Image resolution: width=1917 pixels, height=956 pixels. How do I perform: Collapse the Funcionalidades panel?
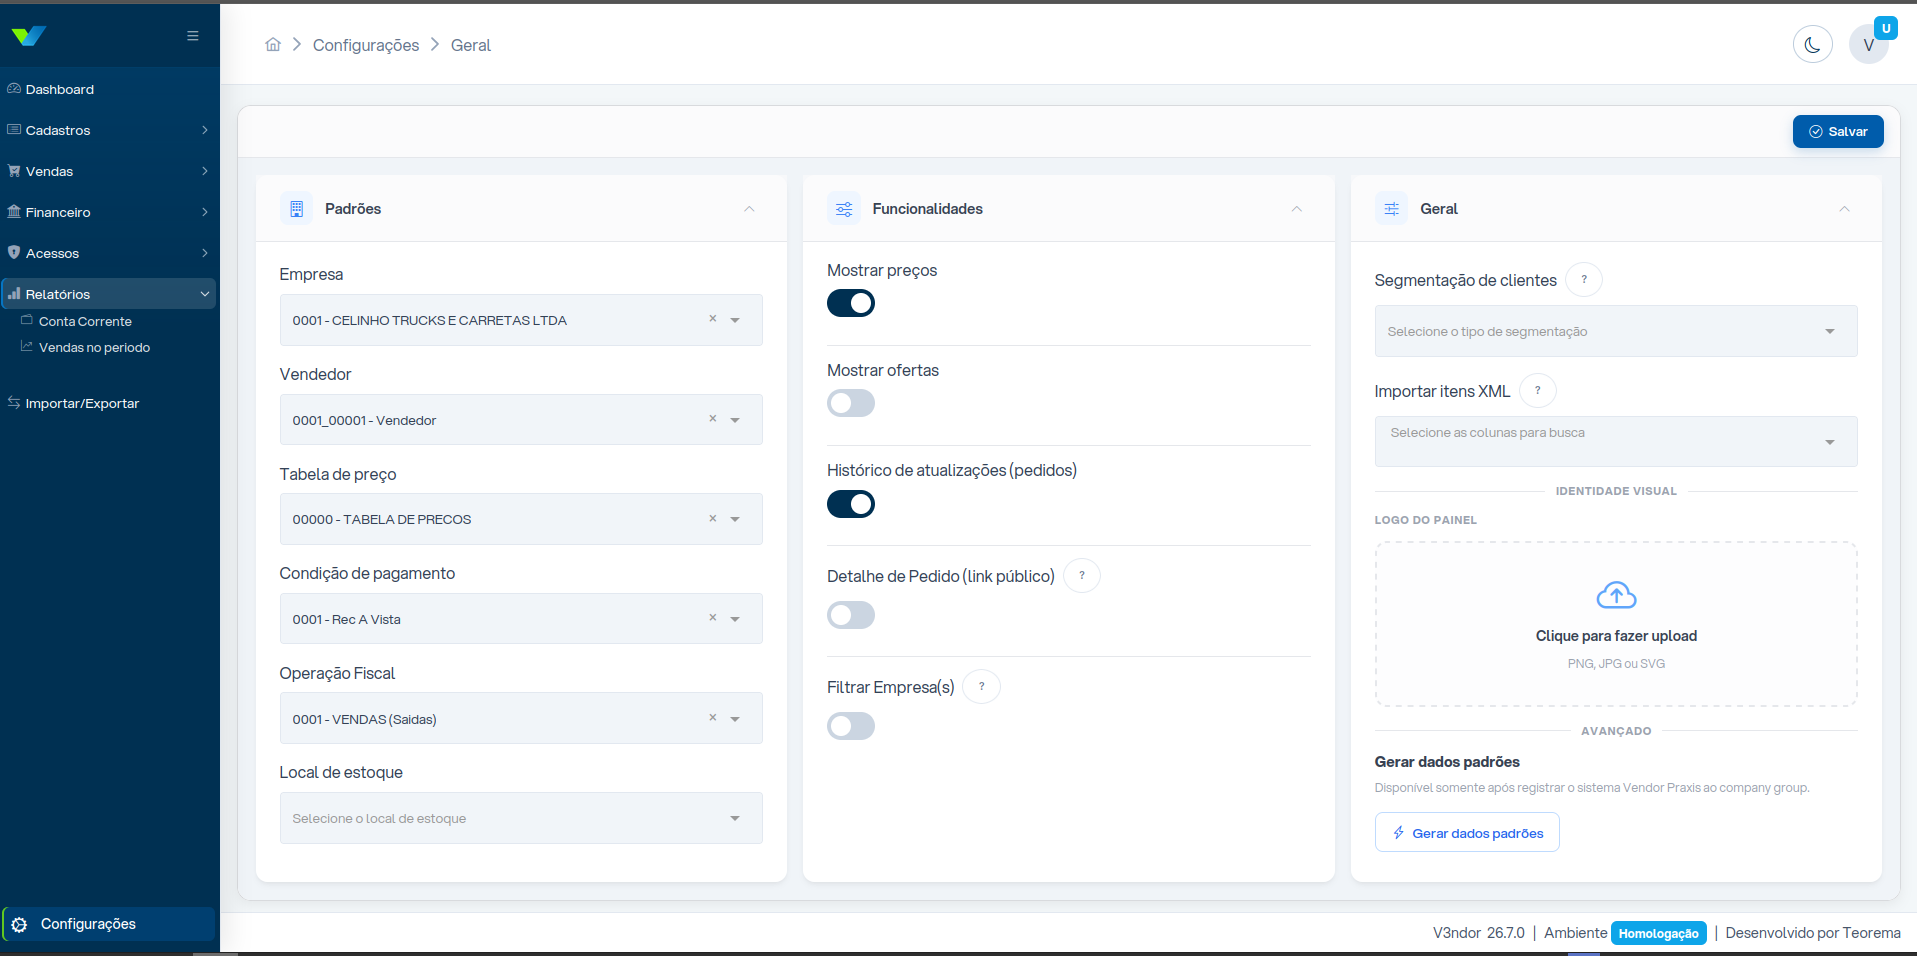tap(1297, 209)
